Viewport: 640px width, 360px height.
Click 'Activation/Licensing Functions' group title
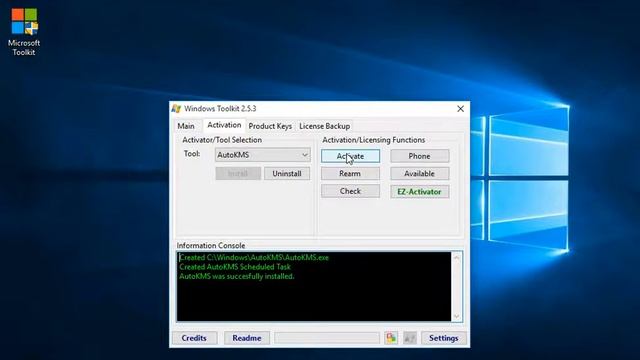click(373, 140)
